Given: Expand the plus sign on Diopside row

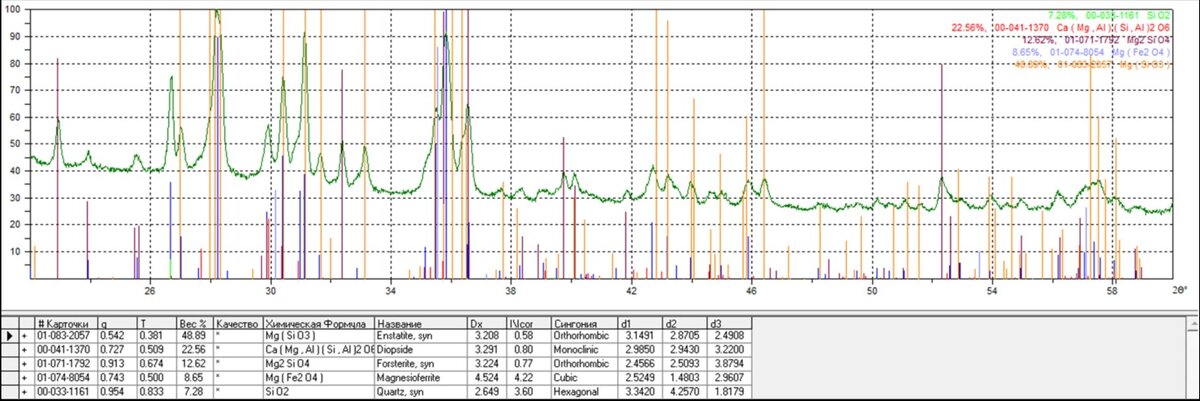Looking at the screenshot, I should pos(26,352).
